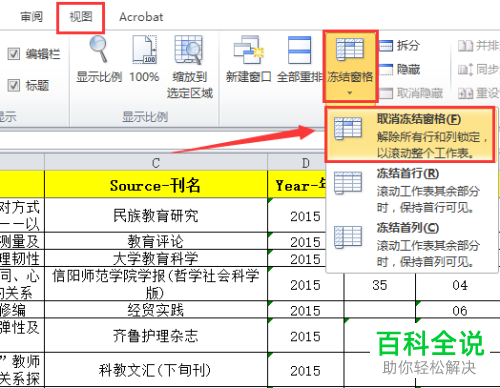The width and height of the screenshot is (500, 388).
Task: Open a new window with 新建窗口
Action: [x=248, y=50]
